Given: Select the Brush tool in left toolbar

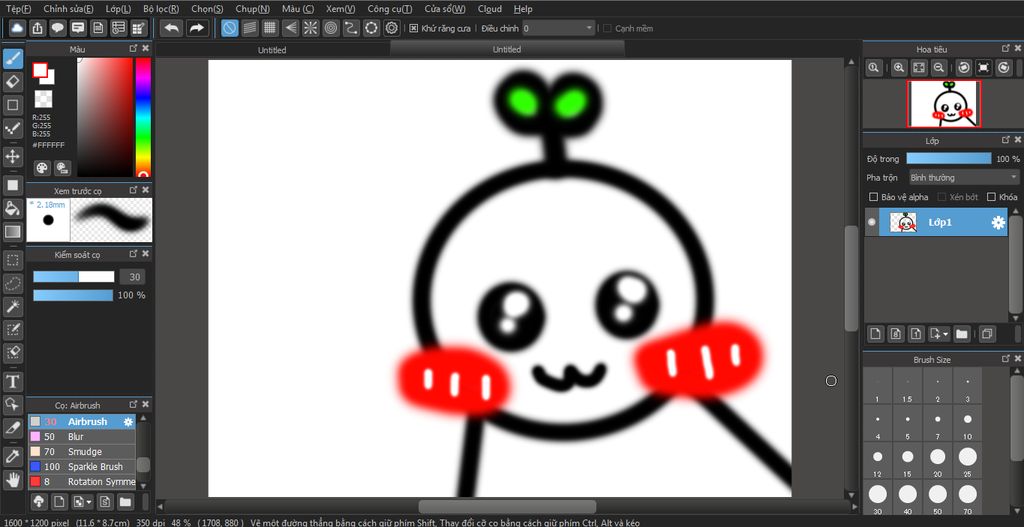Looking at the screenshot, I should click(12, 58).
